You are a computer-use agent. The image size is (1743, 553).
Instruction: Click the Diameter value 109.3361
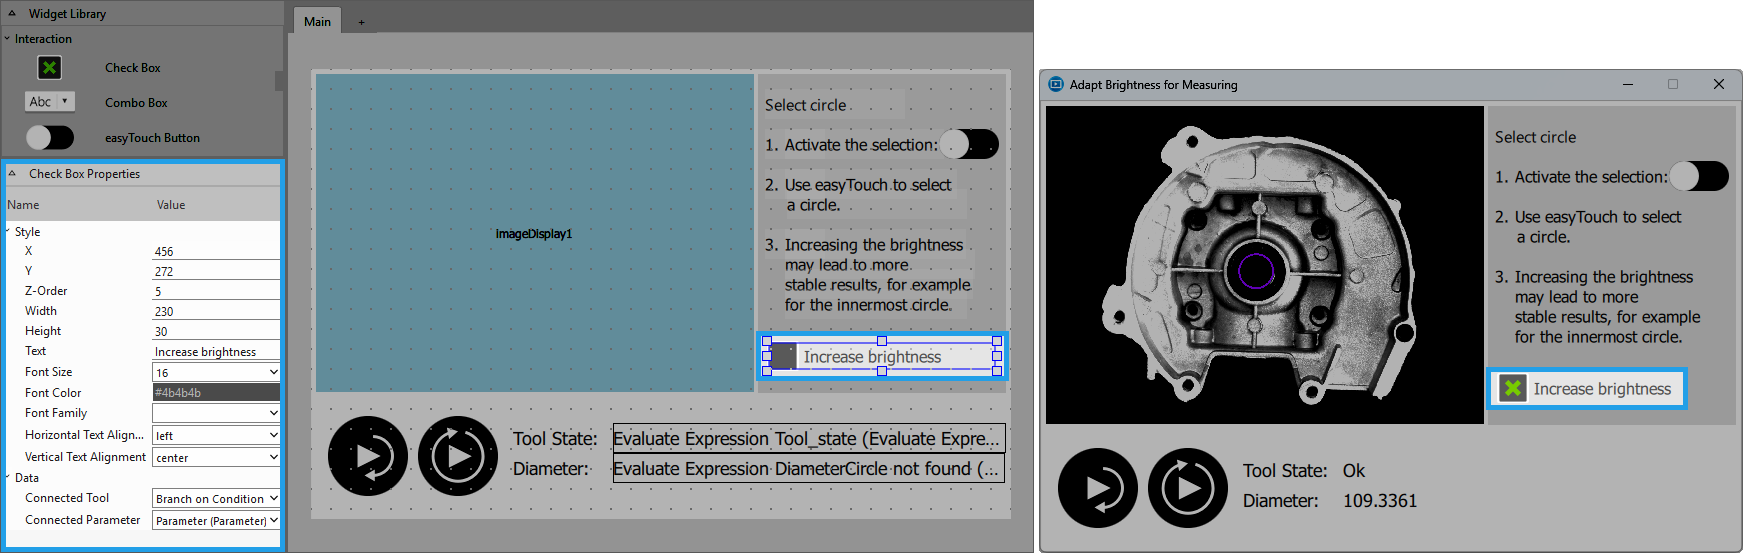click(1380, 500)
